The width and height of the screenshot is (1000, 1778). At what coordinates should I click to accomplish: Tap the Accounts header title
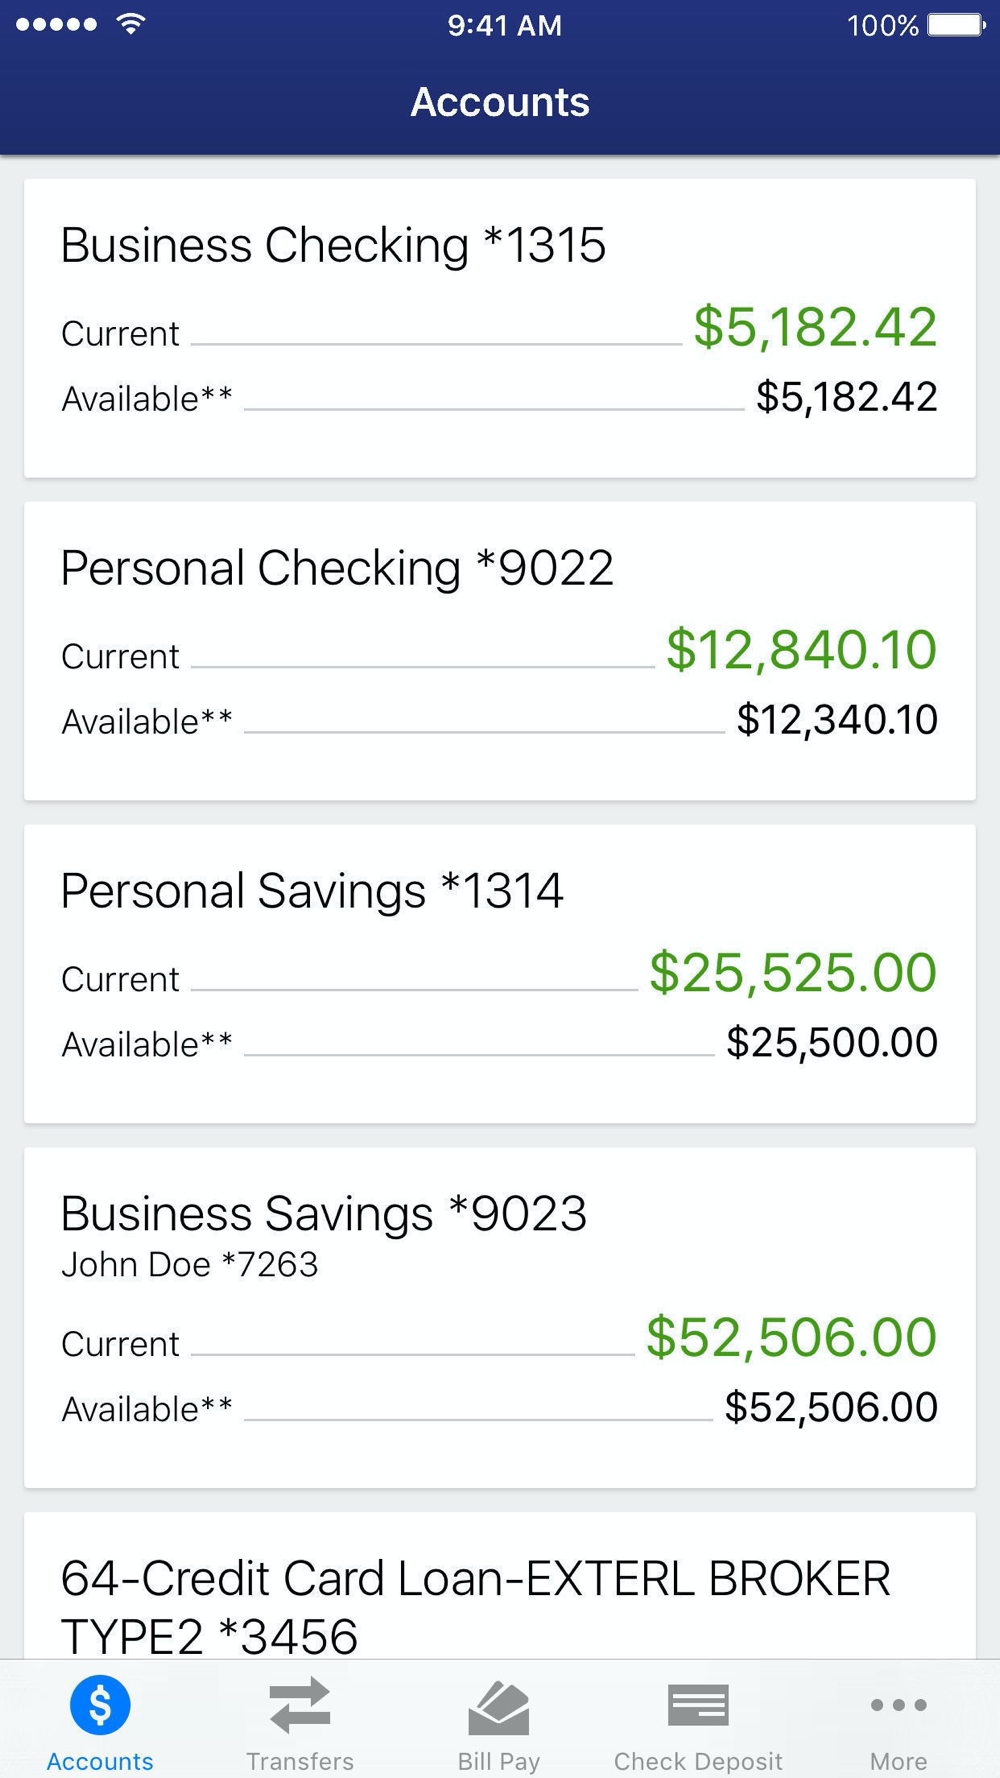pos(500,102)
